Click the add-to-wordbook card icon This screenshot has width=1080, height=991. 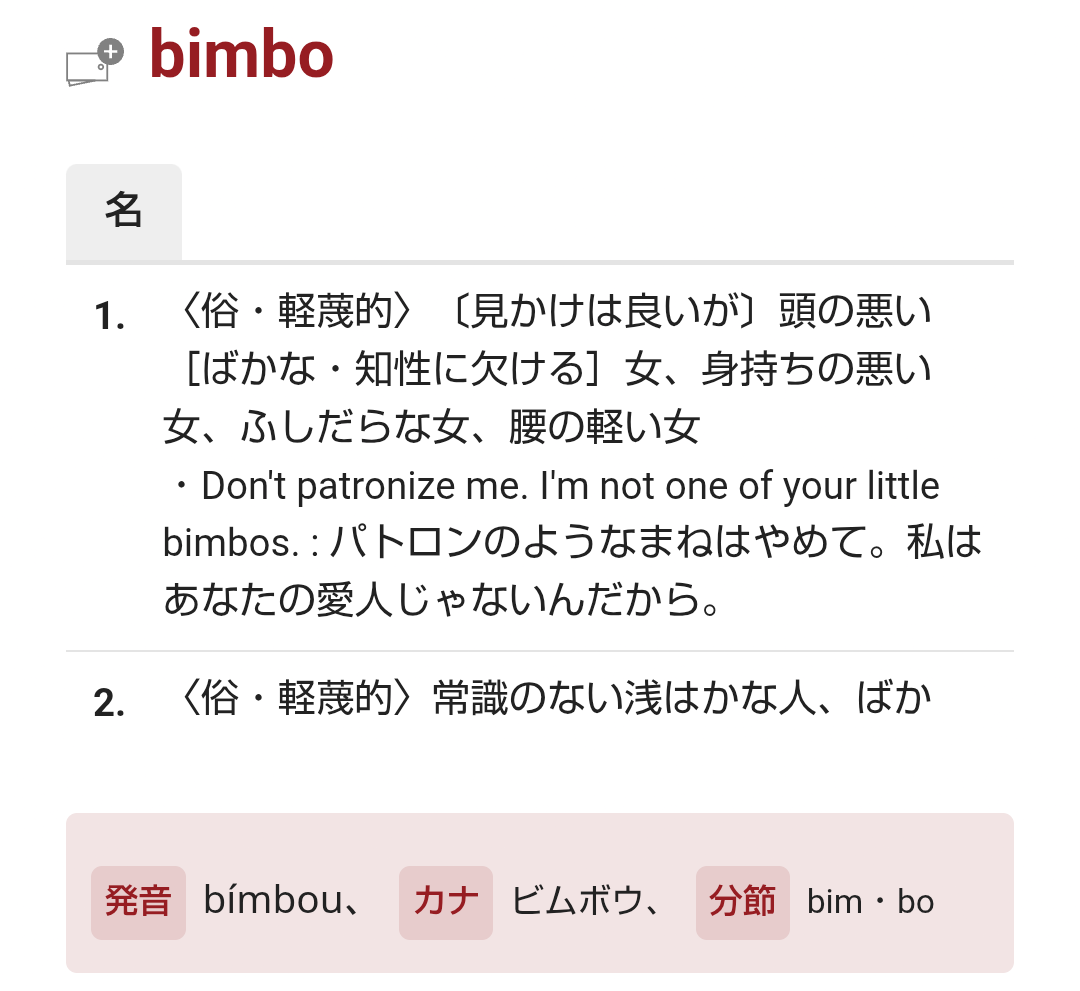point(93,62)
